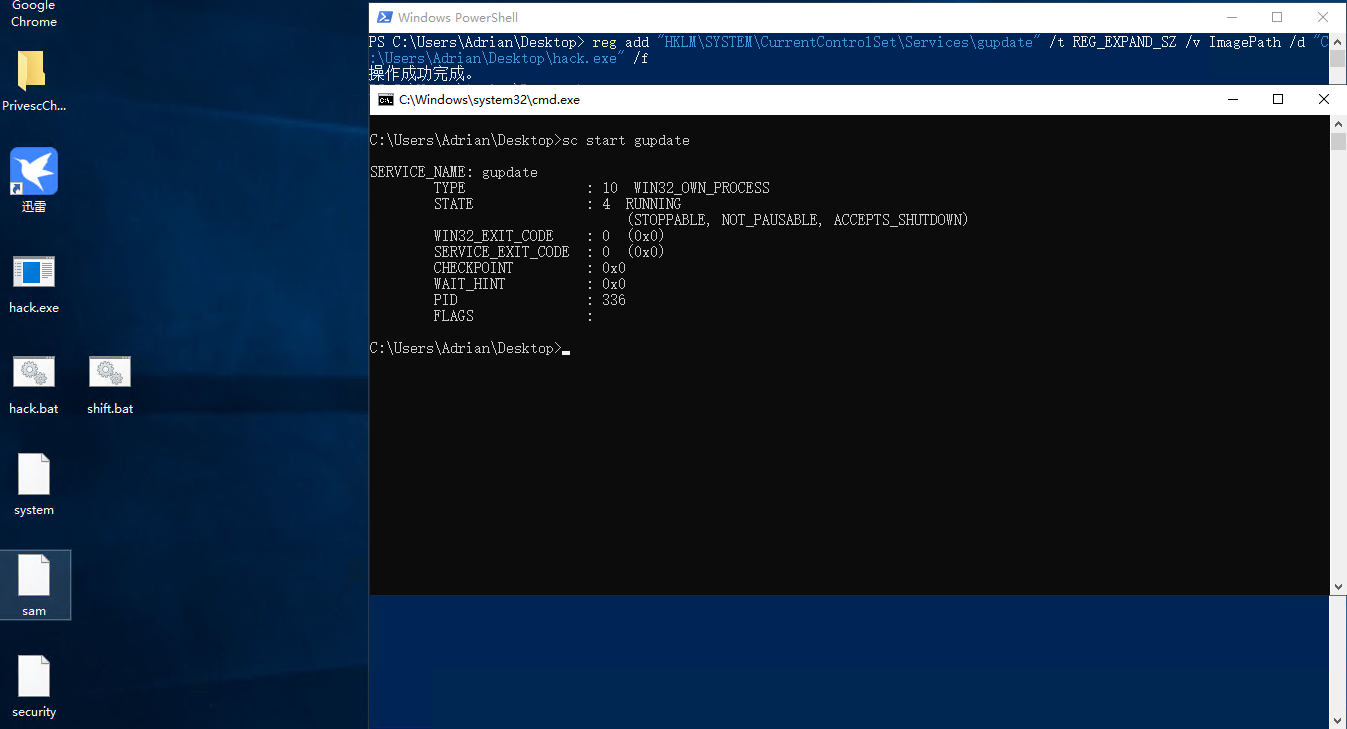This screenshot has width=1347, height=729.
Task: Click the REG_EXPAND_SZ argument in PowerShell
Action: (x=1124, y=42)
